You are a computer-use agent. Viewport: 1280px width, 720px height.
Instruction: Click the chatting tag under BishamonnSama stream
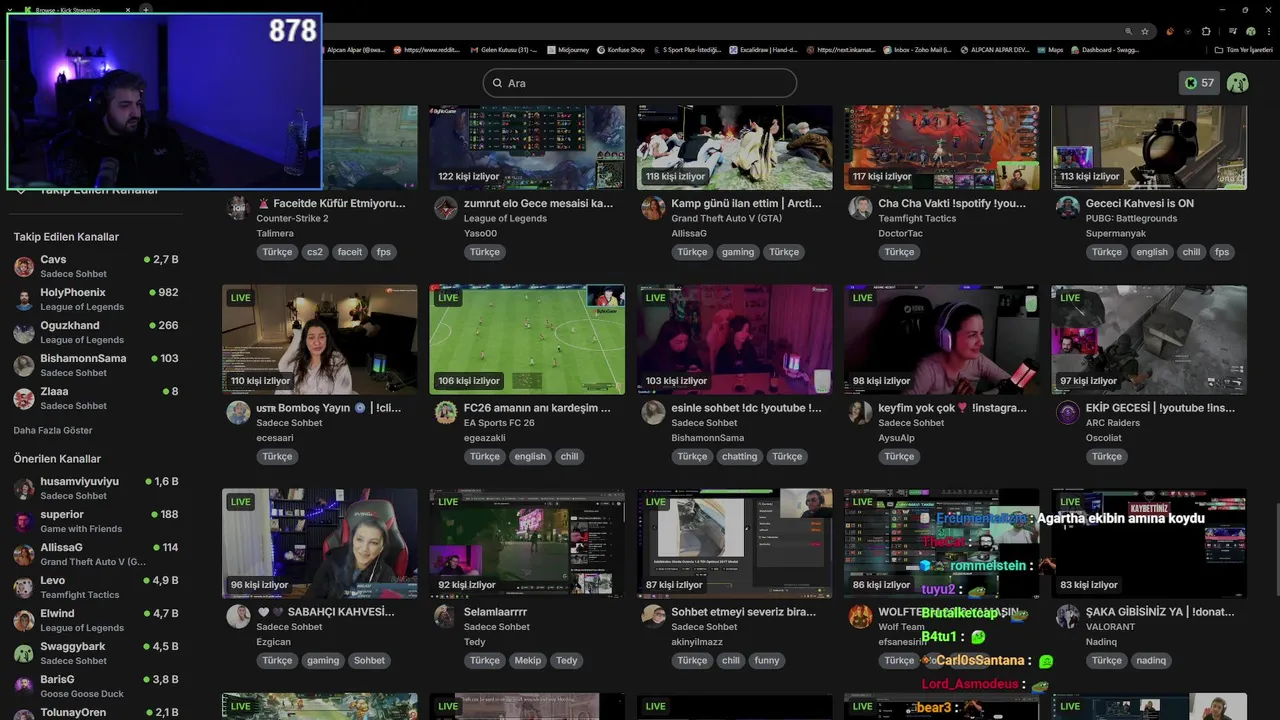tap(740, 456)
